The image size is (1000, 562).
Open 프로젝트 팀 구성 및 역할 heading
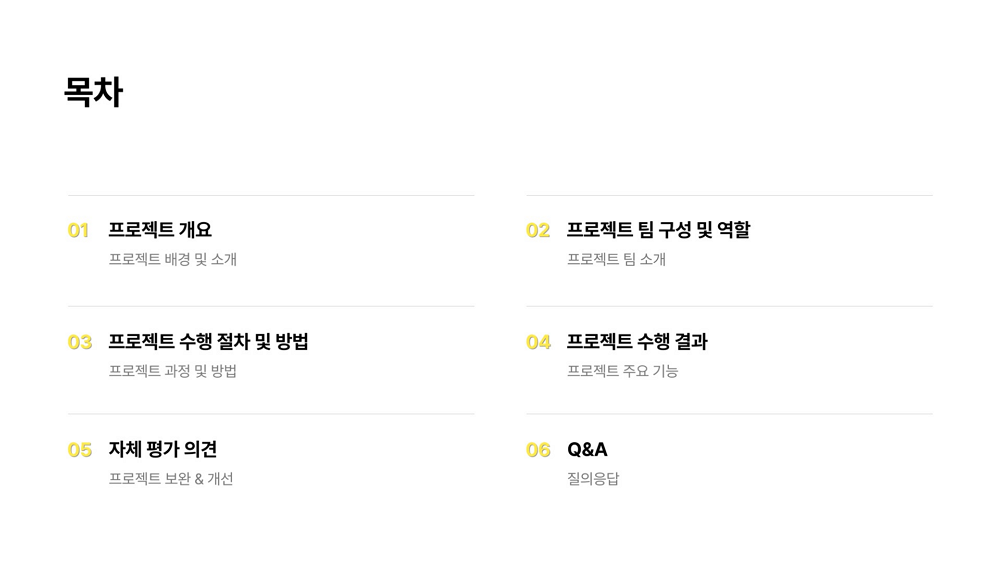coord(659,230)
